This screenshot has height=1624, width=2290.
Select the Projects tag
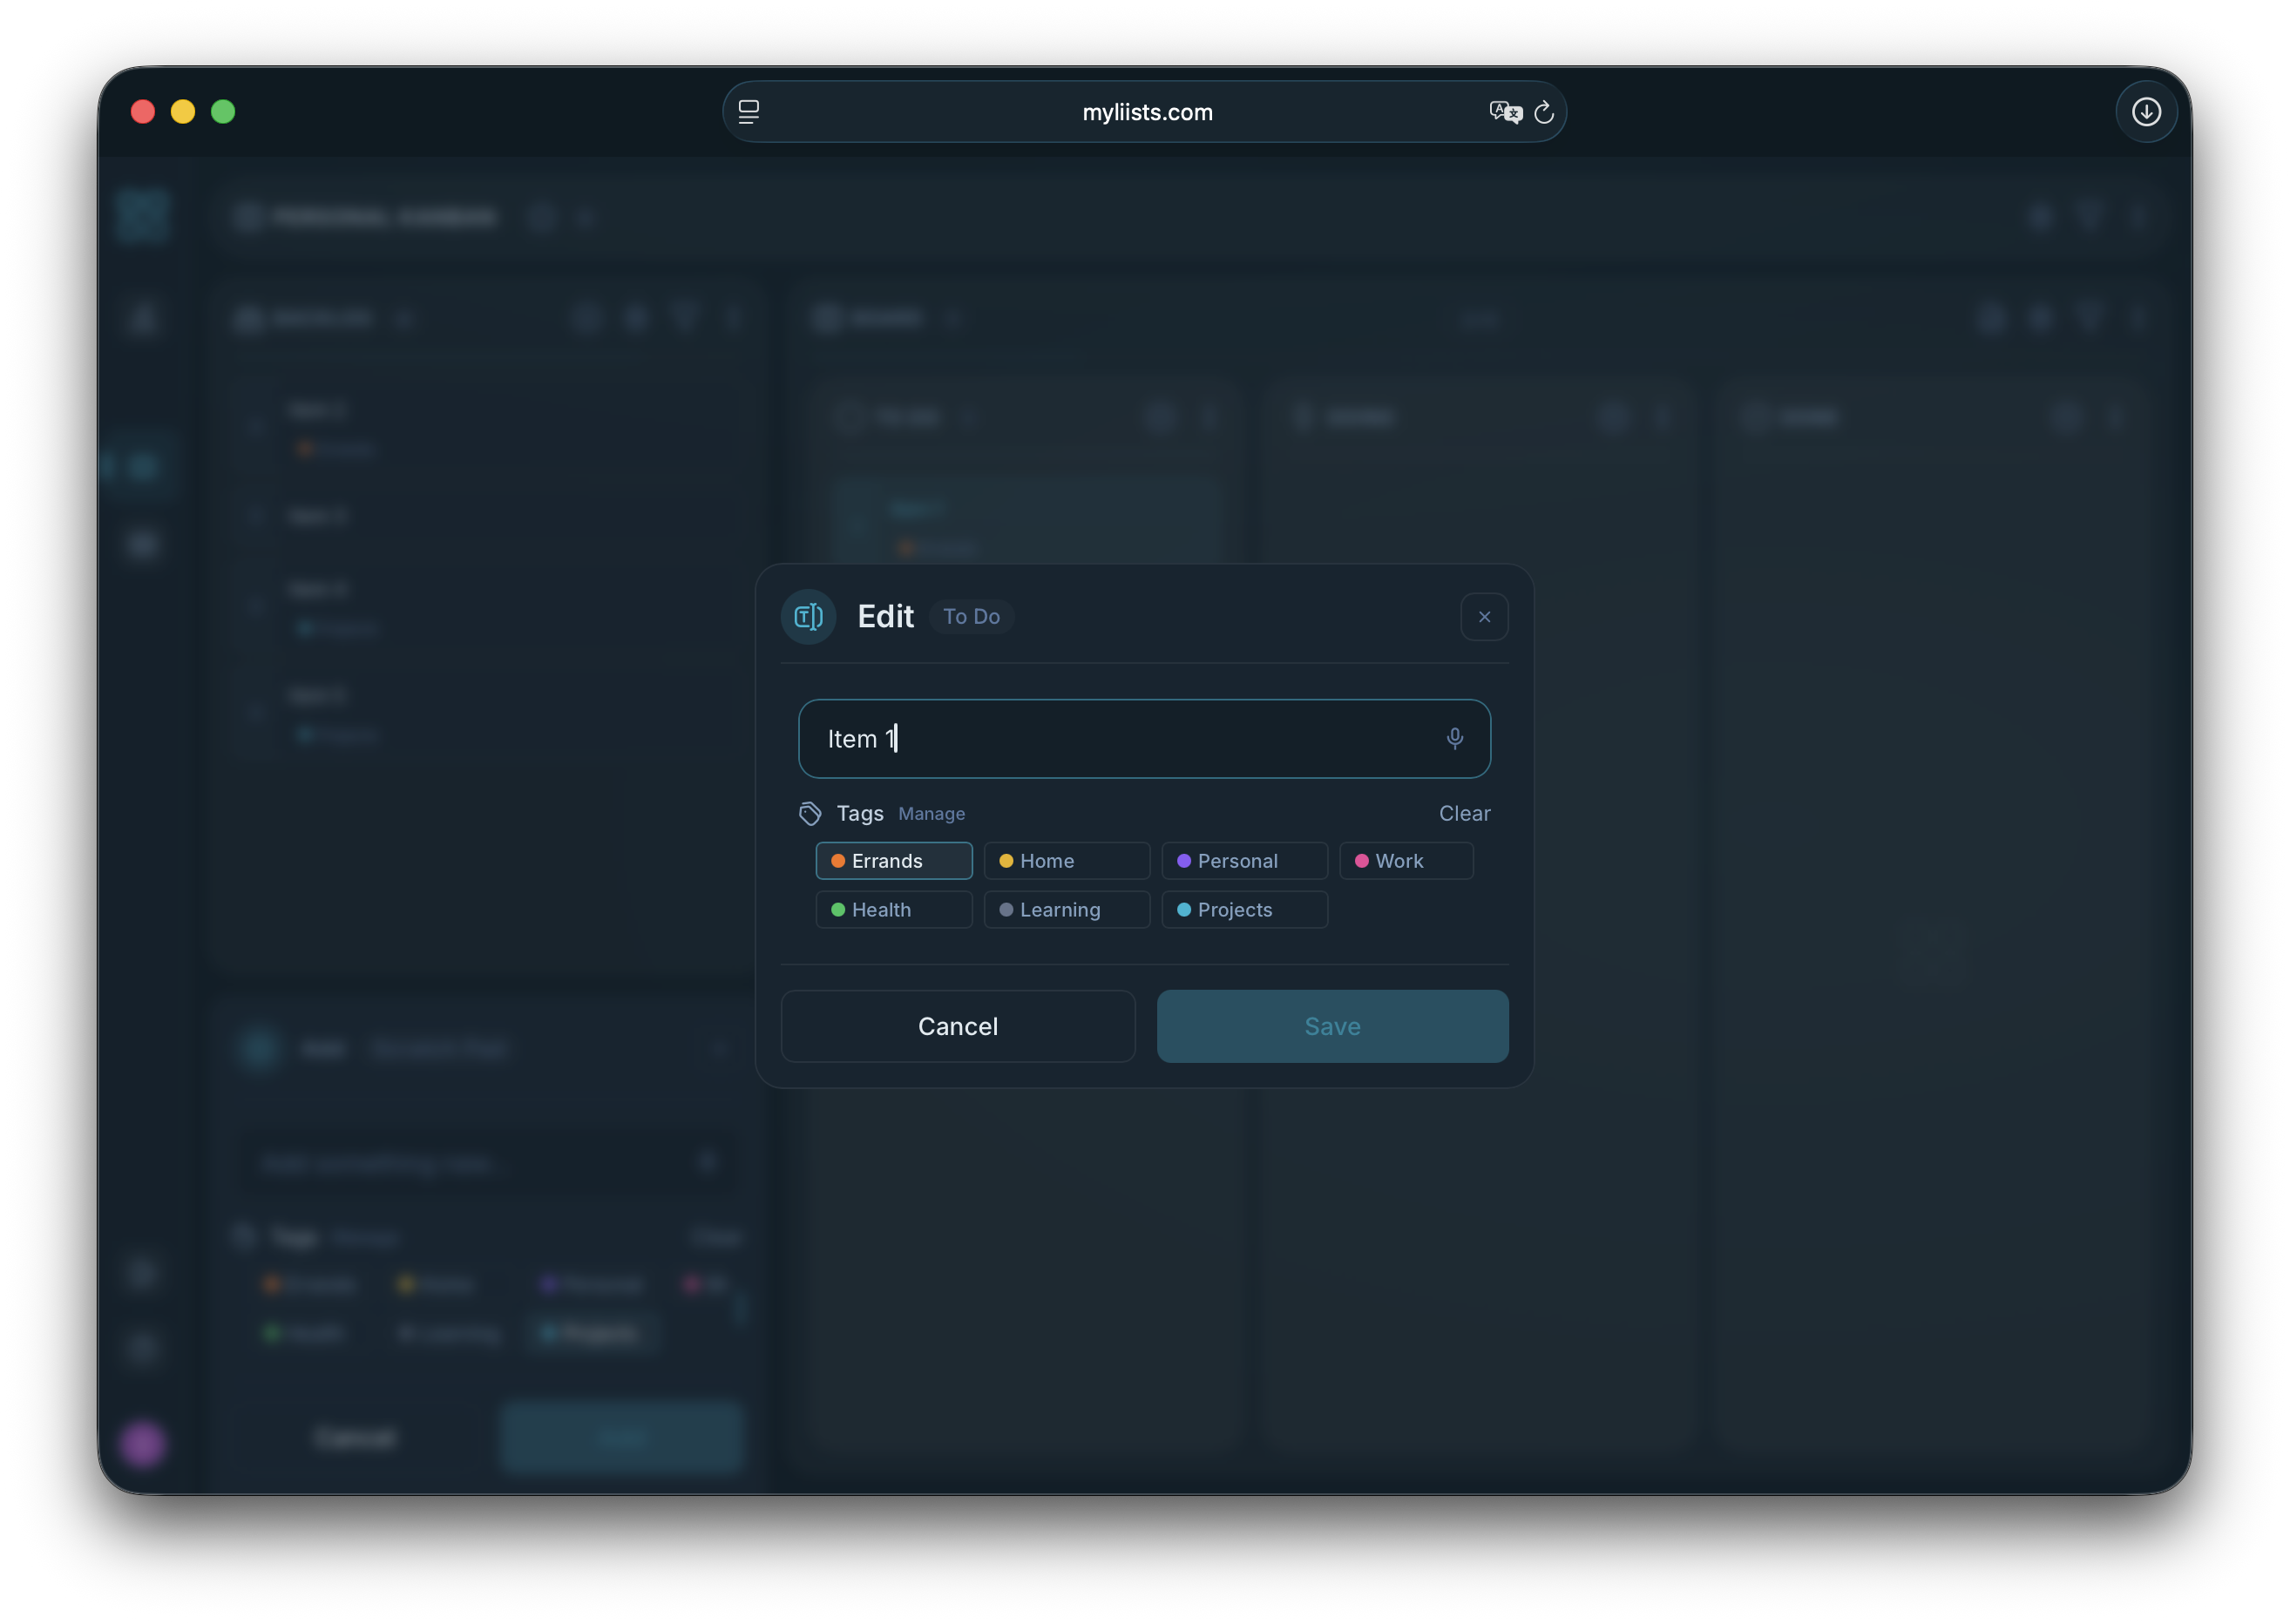pos(1244,909)
